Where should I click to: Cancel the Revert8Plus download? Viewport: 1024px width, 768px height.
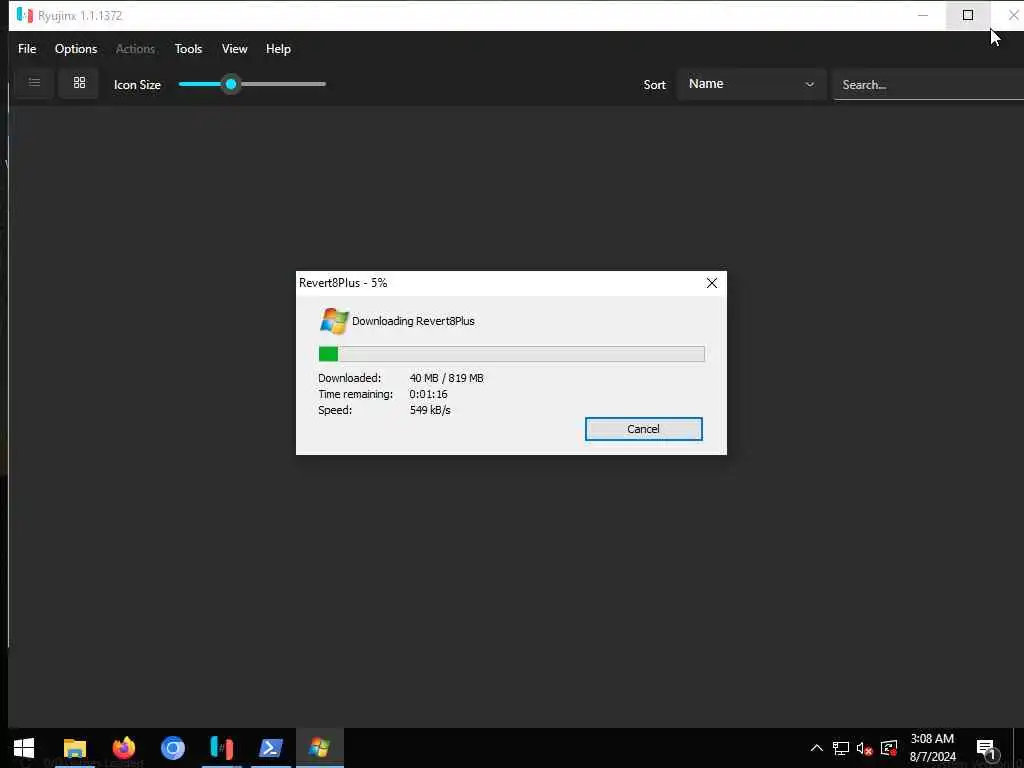pyautogui.click(x=643, y=429)
